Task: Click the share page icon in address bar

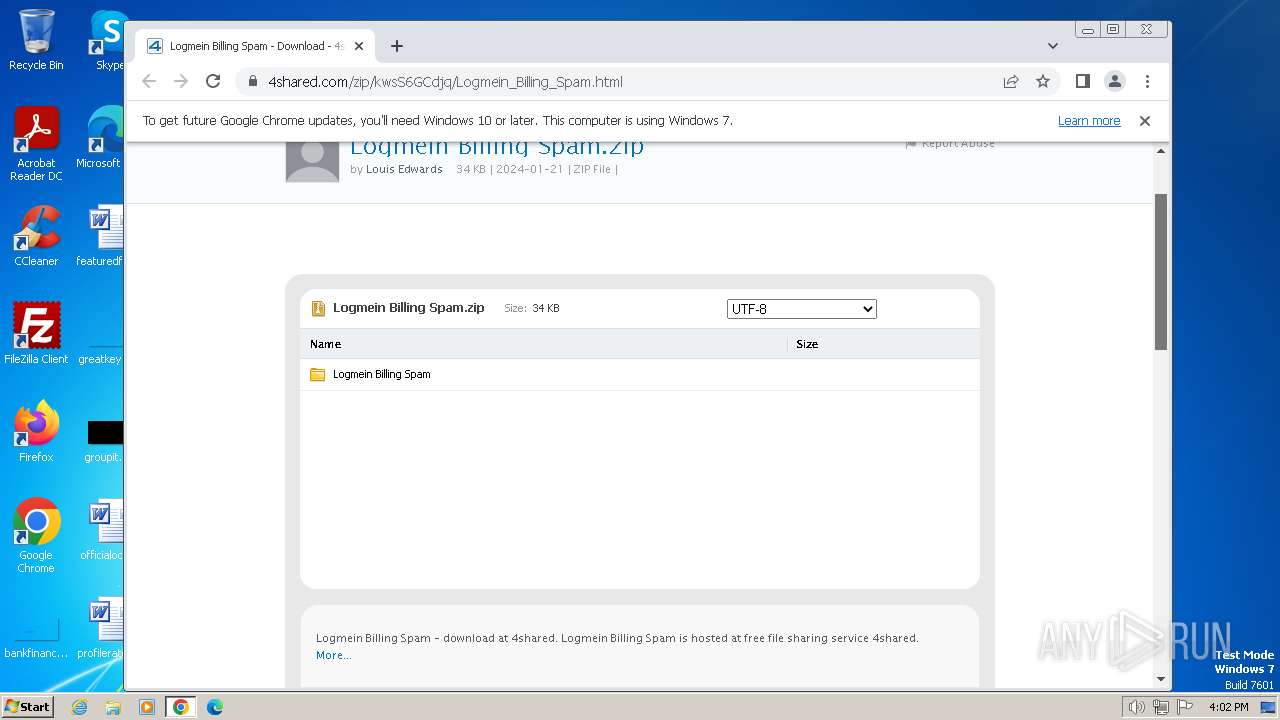Action: point(1011,82)
